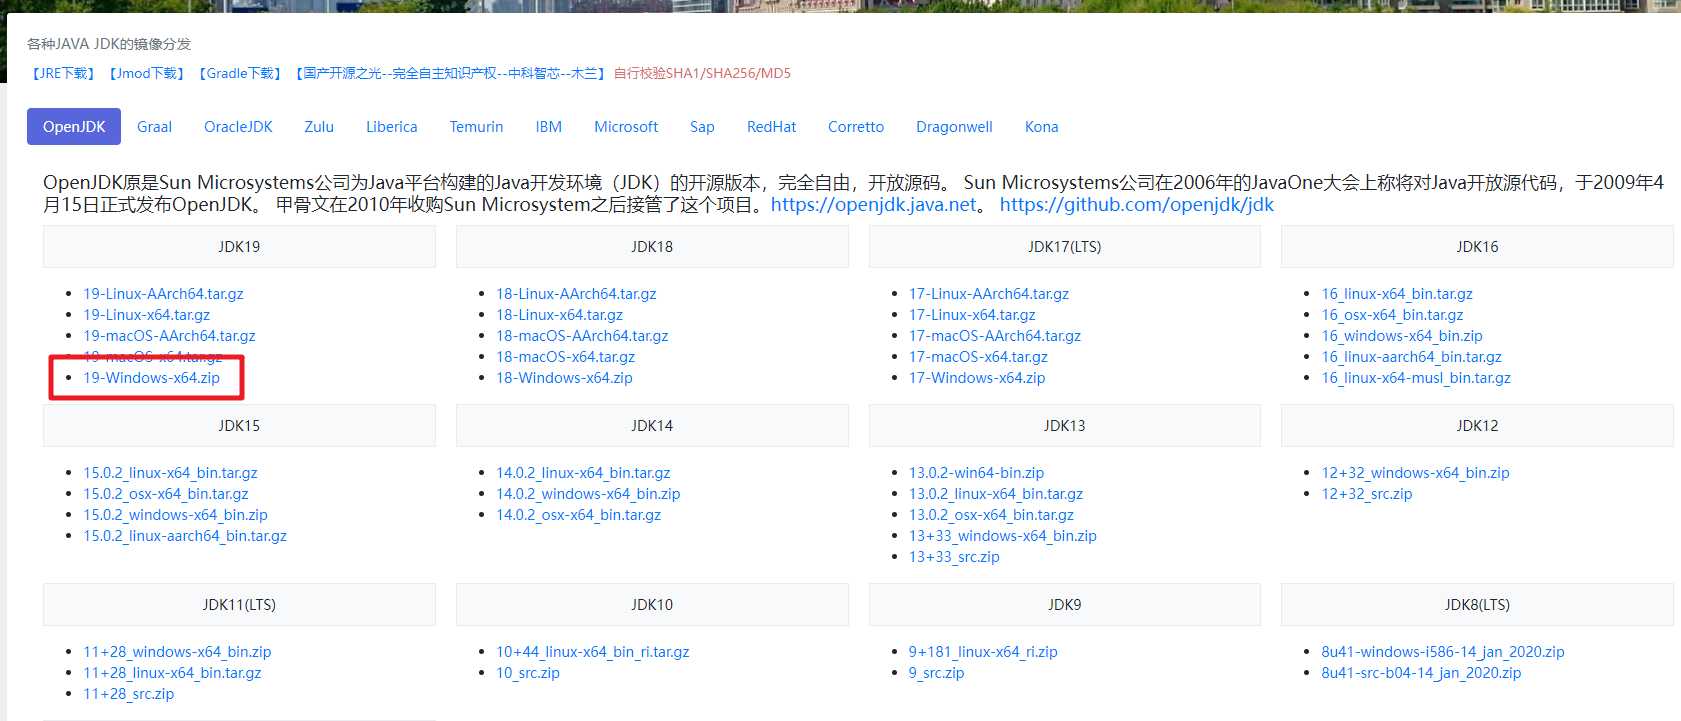The width and height of the screenshot is (1681, 721).
Task: Download 17-Windows-x64.zip
Action: pyautogui.click(x=977, y=378)
